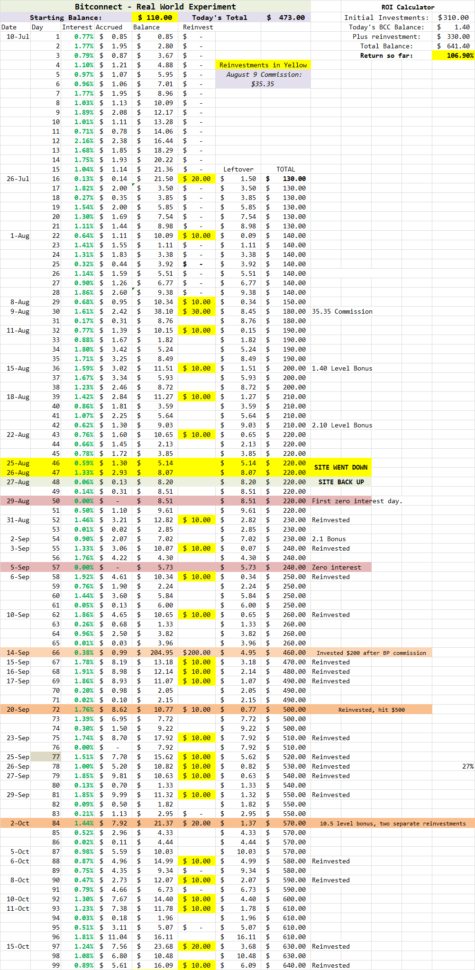Select the 'Today's BCC Balance:' label
The width and height of the screenshot is (475, 970).
click(x=388, y=27)
